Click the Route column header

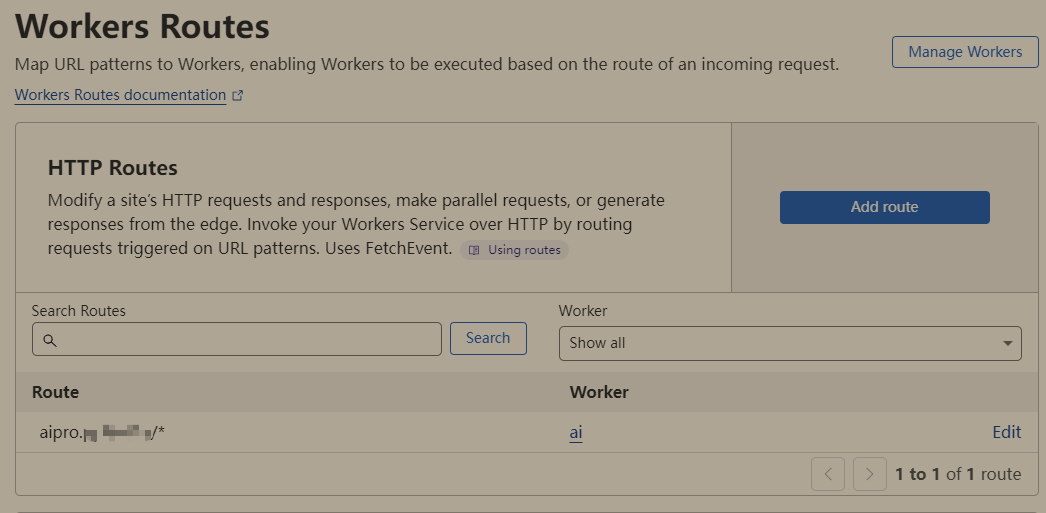55,392
